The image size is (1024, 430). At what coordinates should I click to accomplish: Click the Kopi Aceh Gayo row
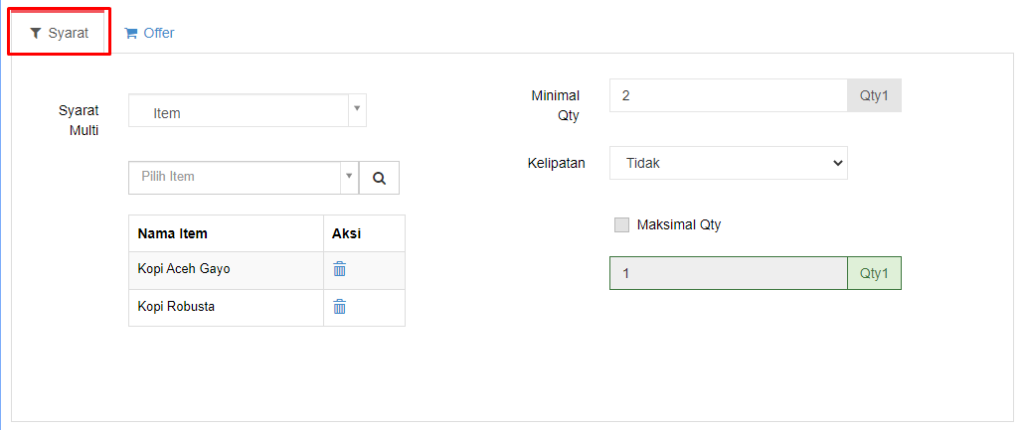(266, 271)
